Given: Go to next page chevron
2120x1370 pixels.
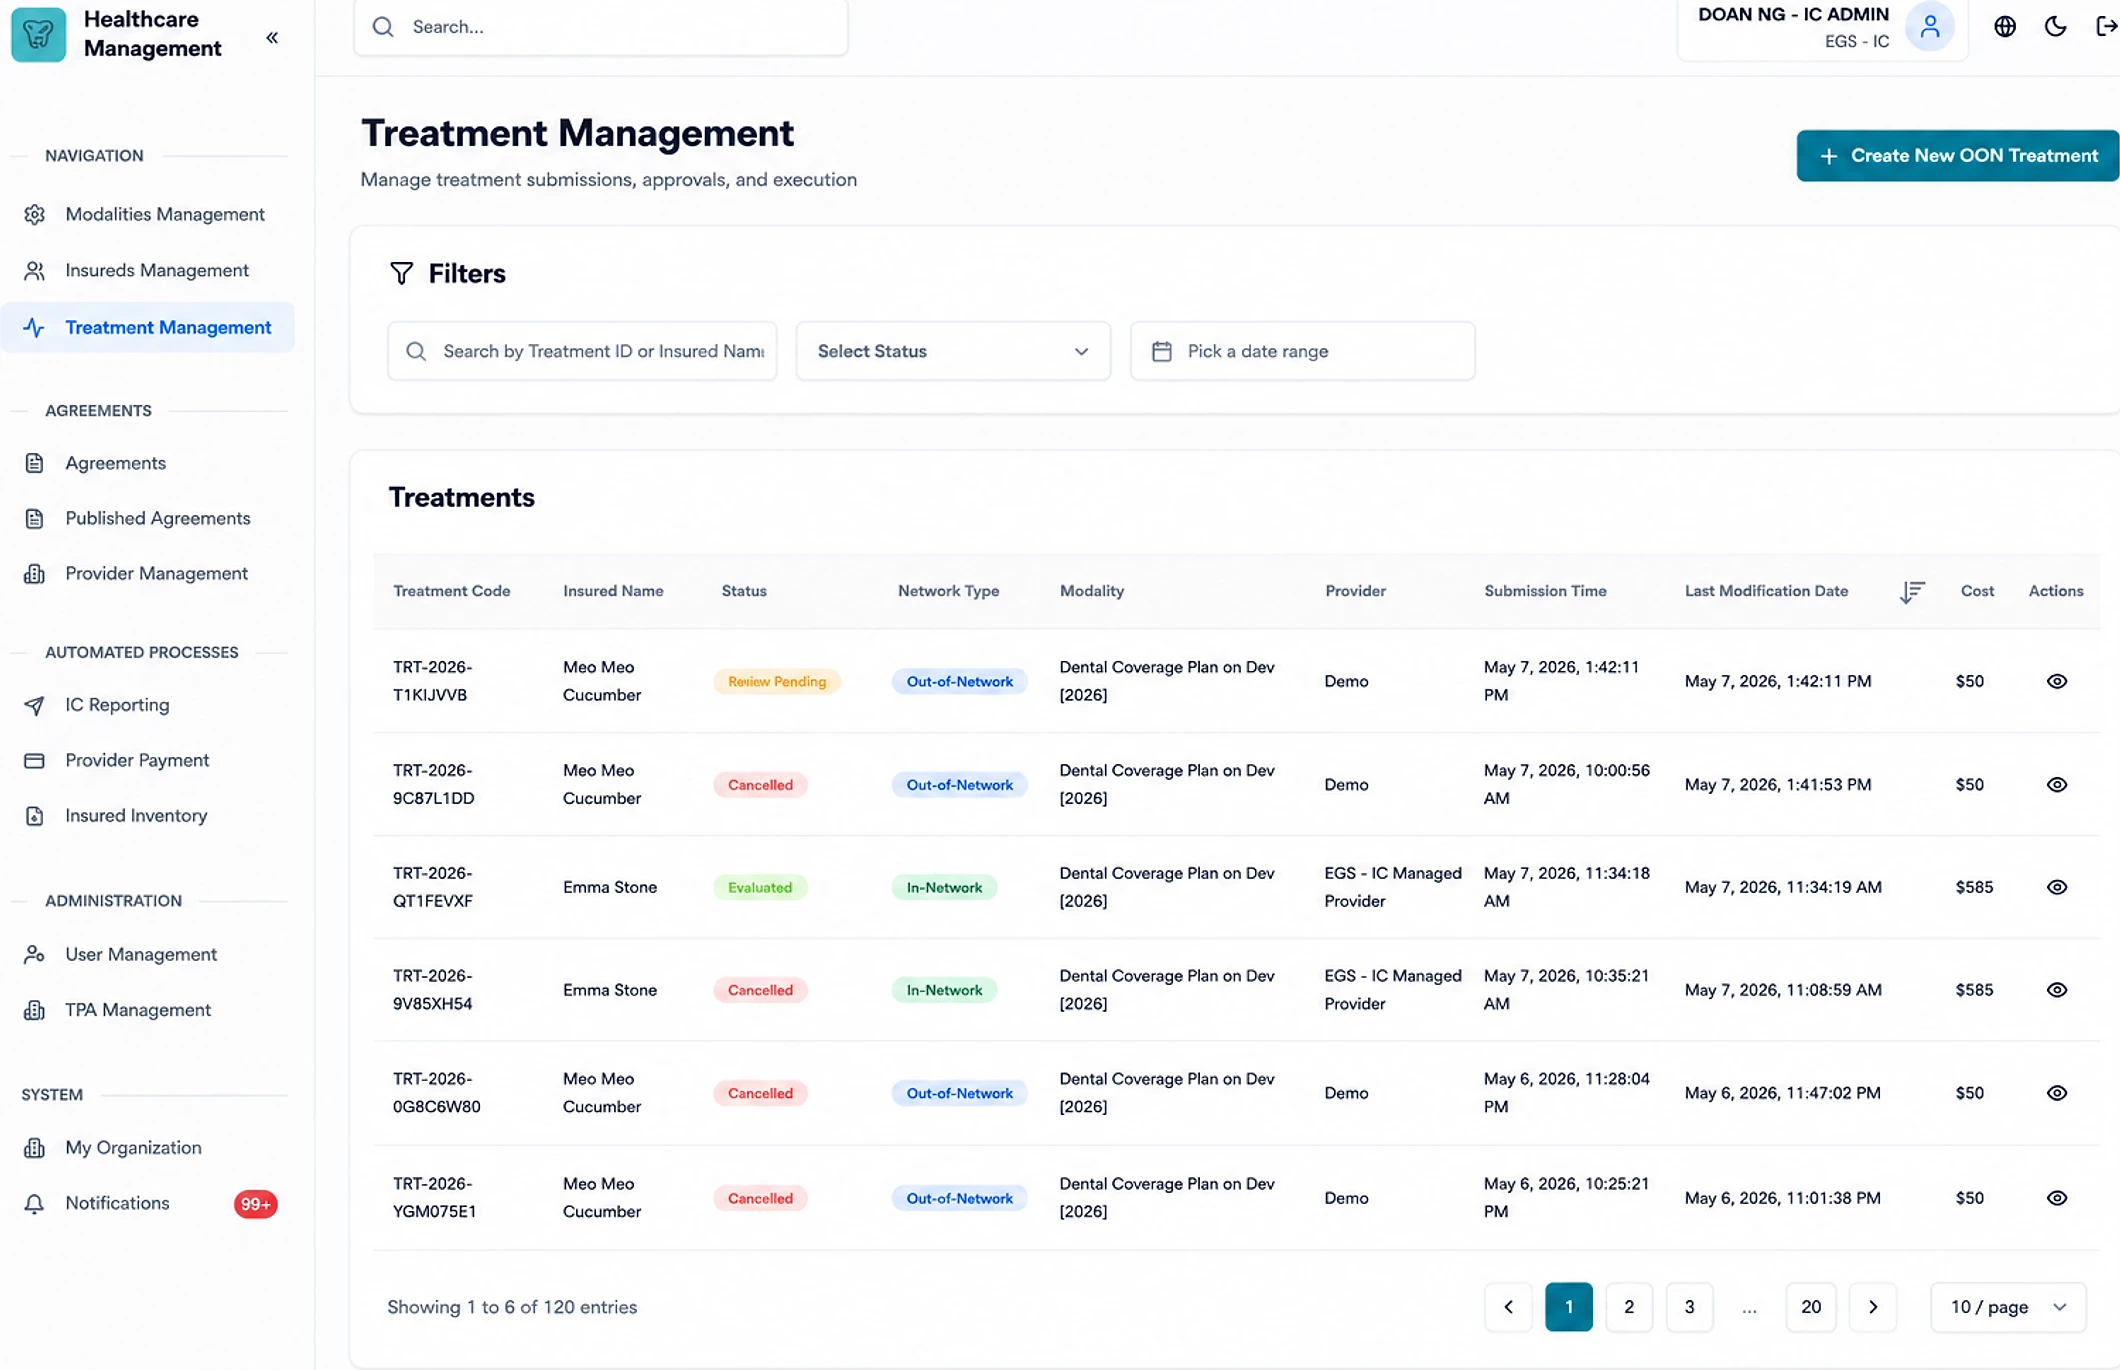Looking at the screenshot, I should 1872,1307.
